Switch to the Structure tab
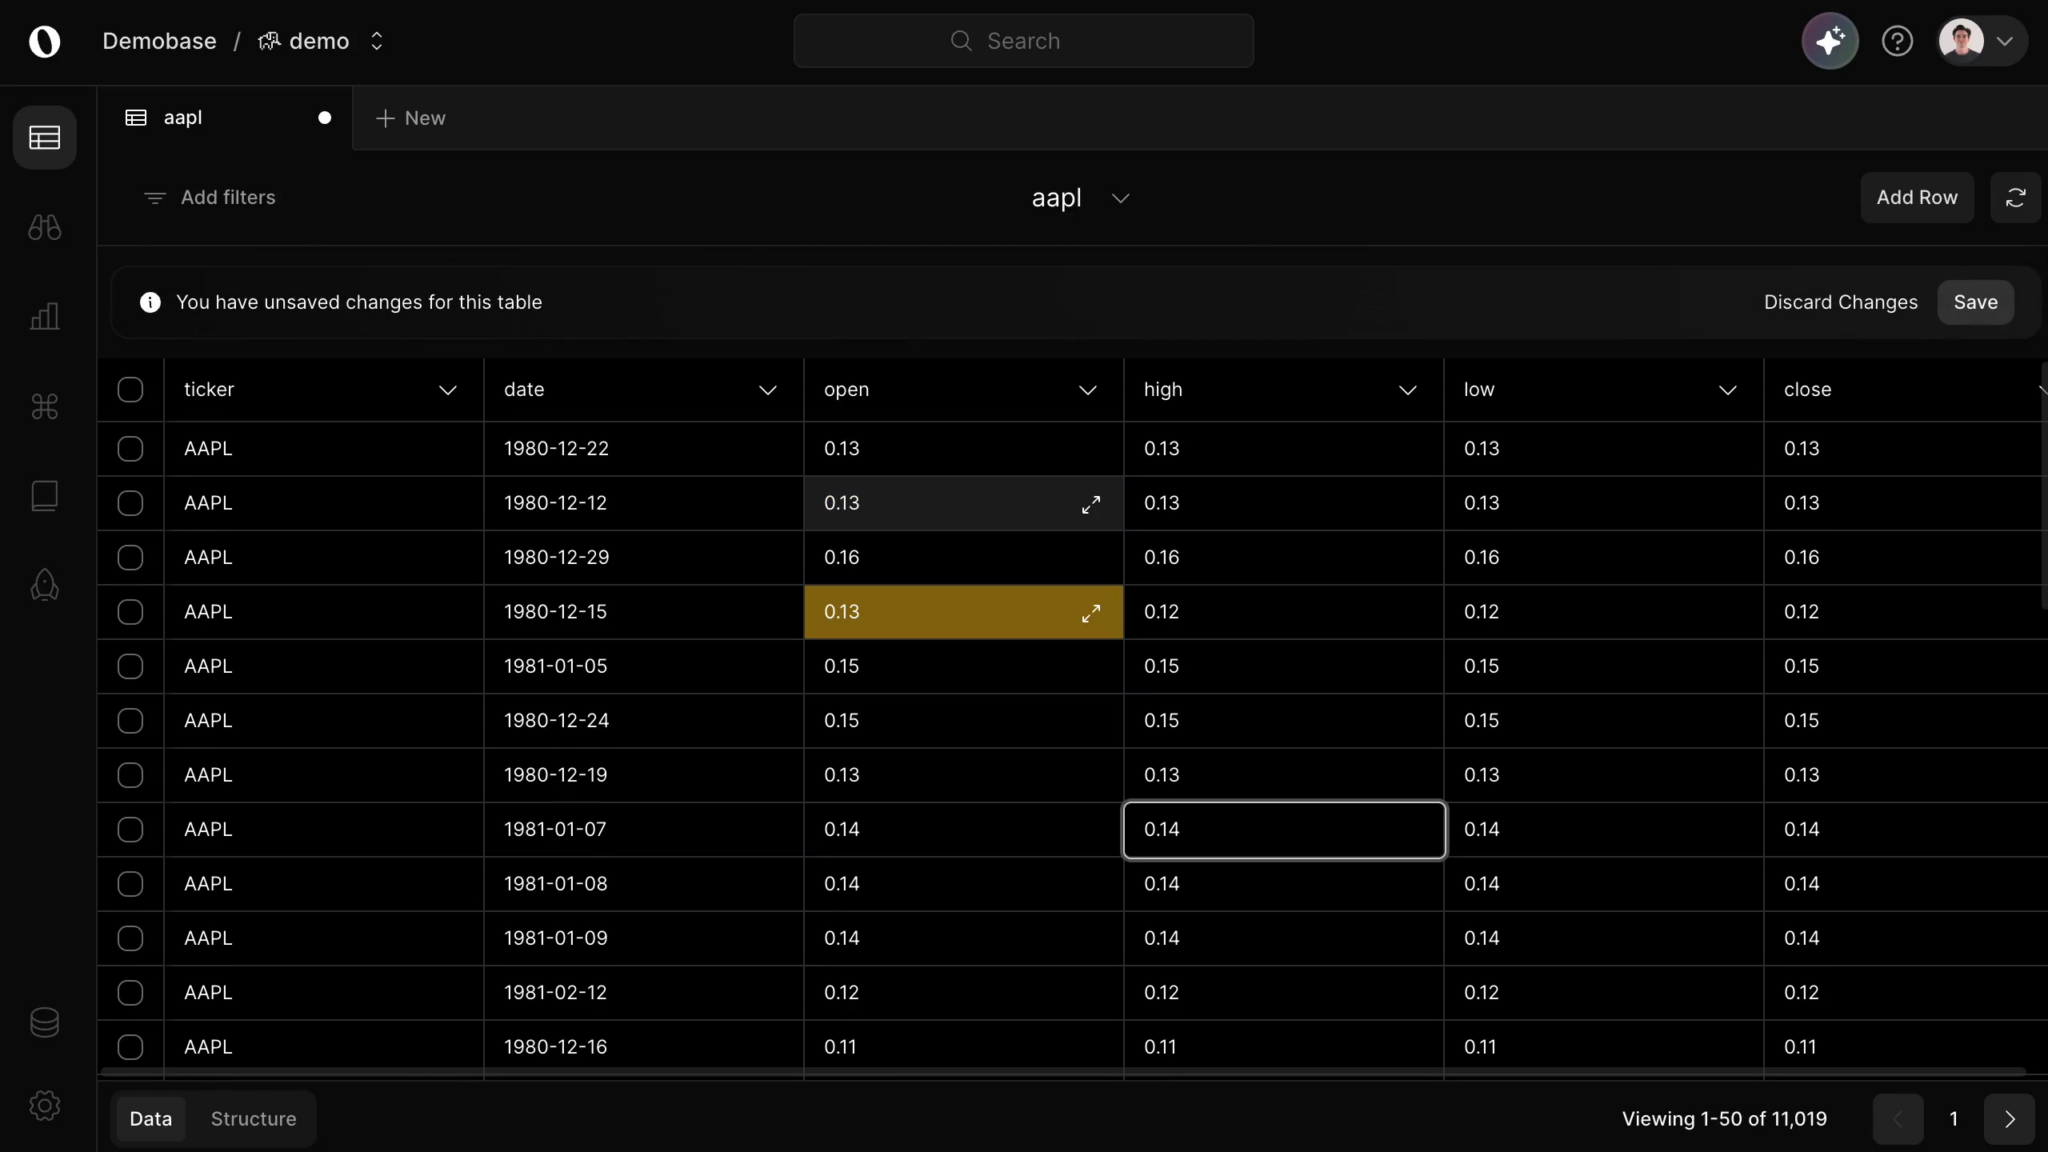The width and height of the screenshot is (2048, 1152). click(253, 1119)
